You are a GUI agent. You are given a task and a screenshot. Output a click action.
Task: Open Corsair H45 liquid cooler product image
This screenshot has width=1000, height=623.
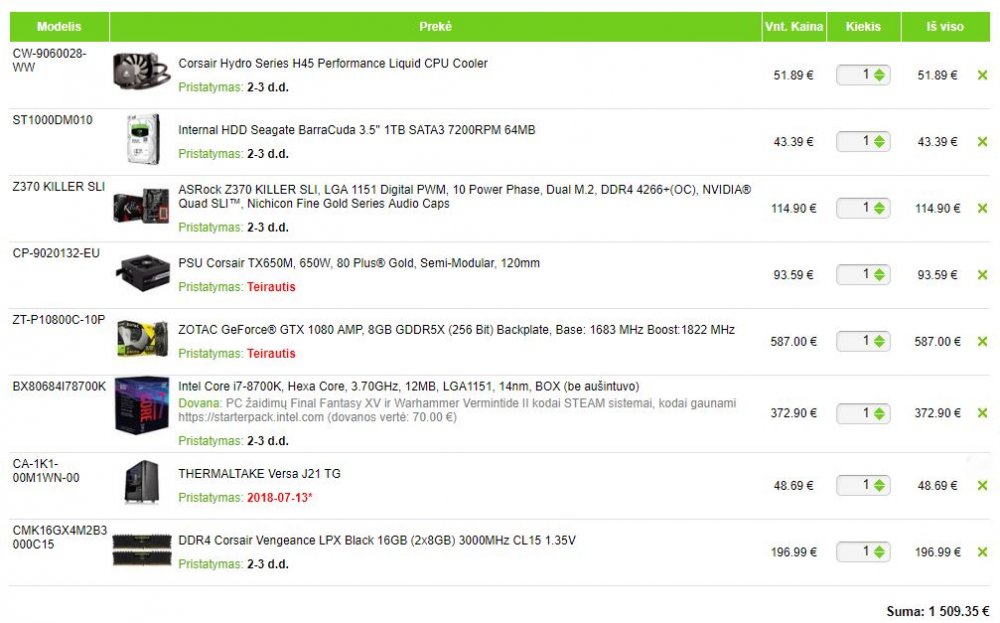(x=142, y=71)
